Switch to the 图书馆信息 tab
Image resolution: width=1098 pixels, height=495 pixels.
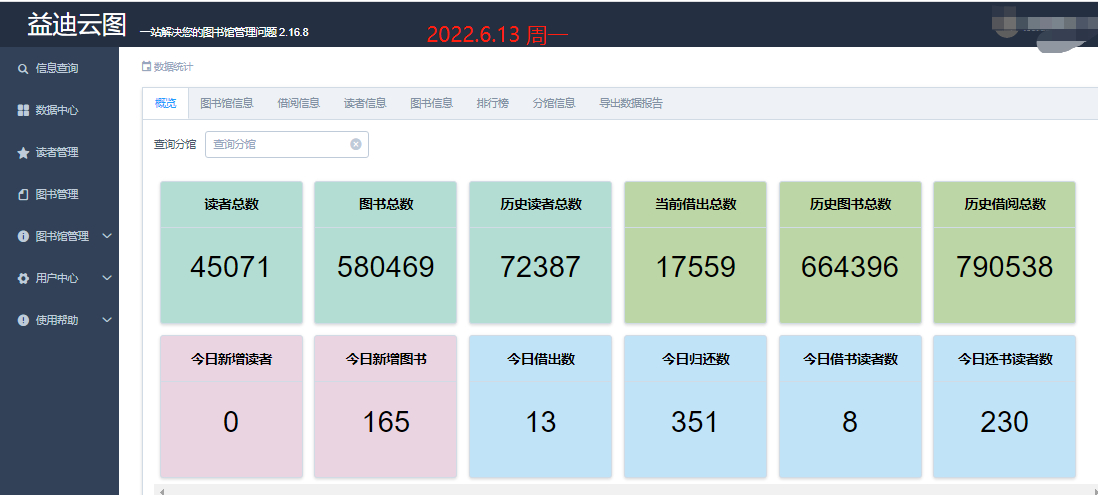click(226, 103)
